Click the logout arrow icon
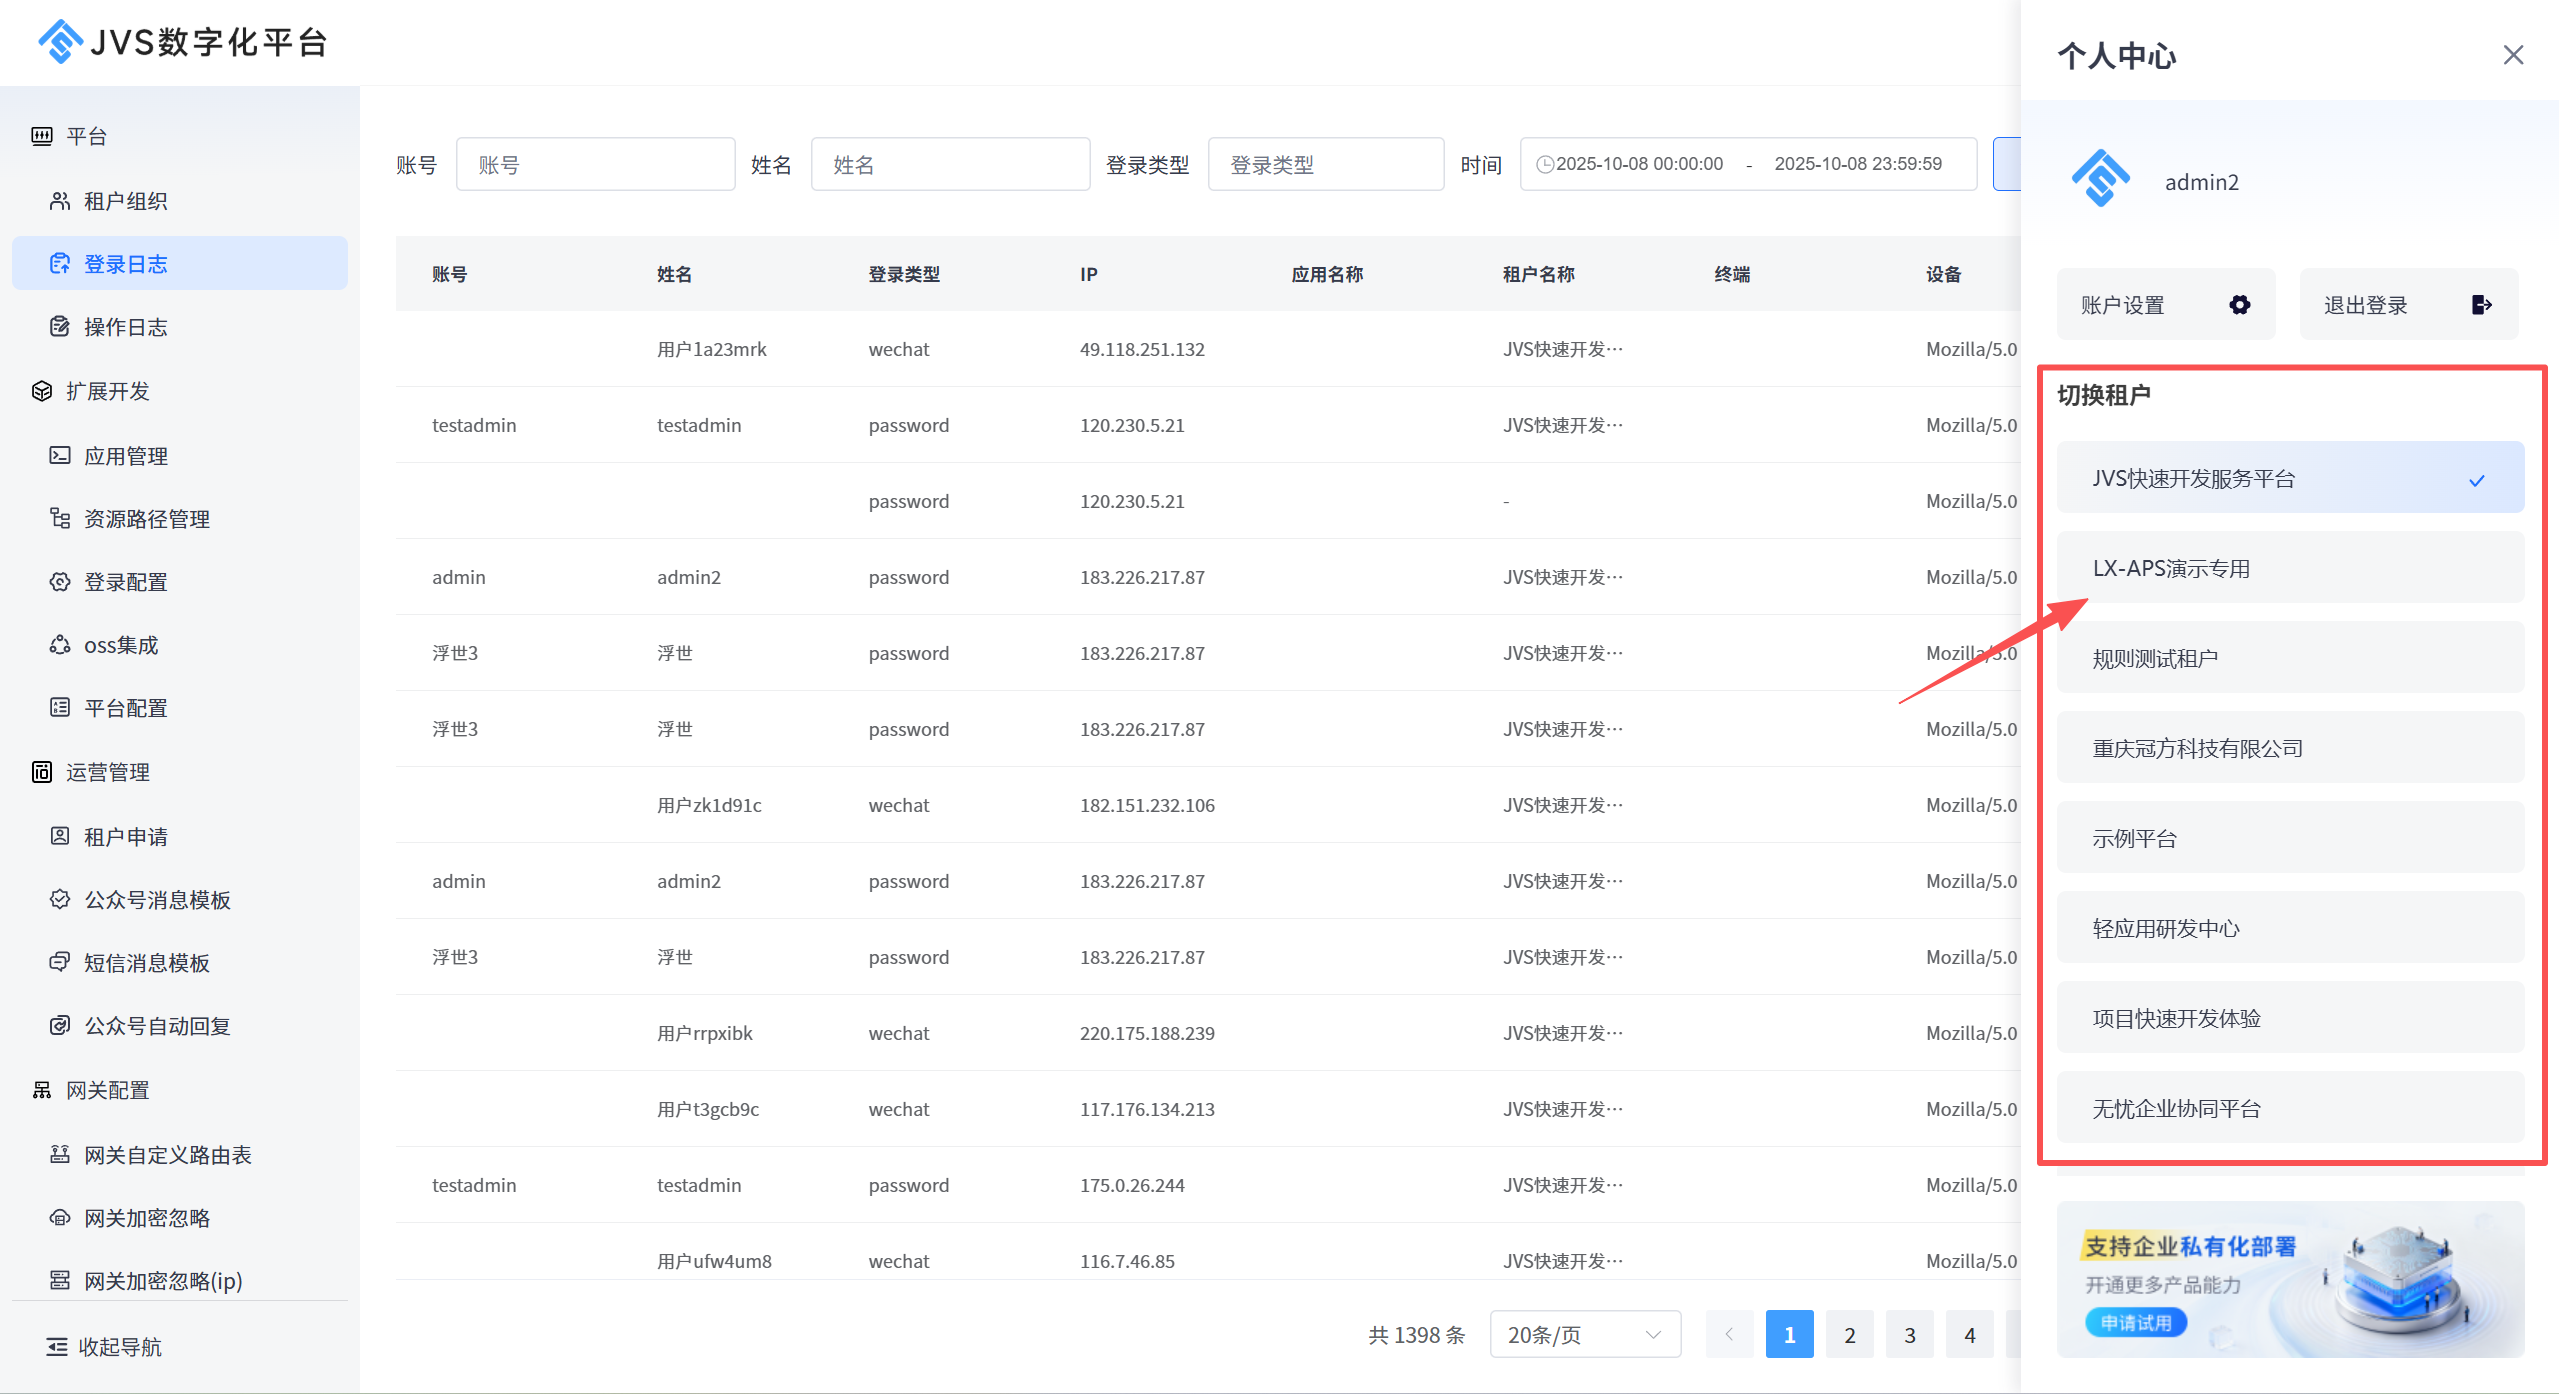Image resolution: width=2559 pixels, height=1394 pixels. [x=2481, y=305]
